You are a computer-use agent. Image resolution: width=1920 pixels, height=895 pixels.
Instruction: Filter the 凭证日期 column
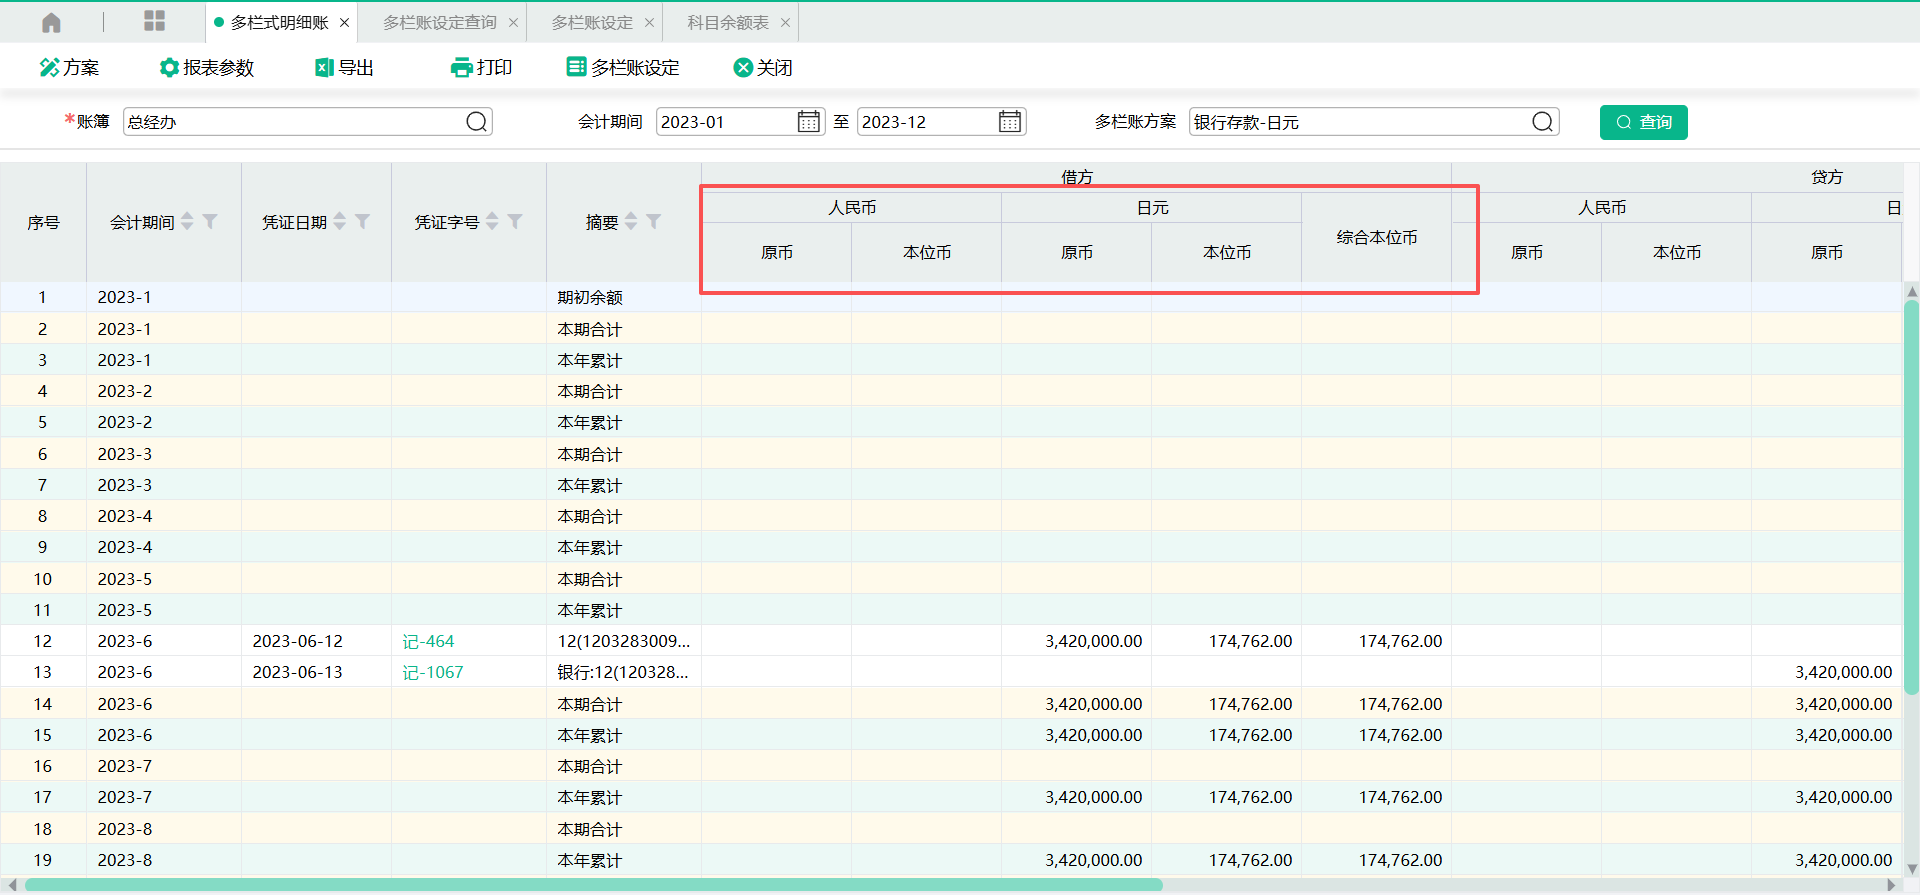[x=363, y=221]
